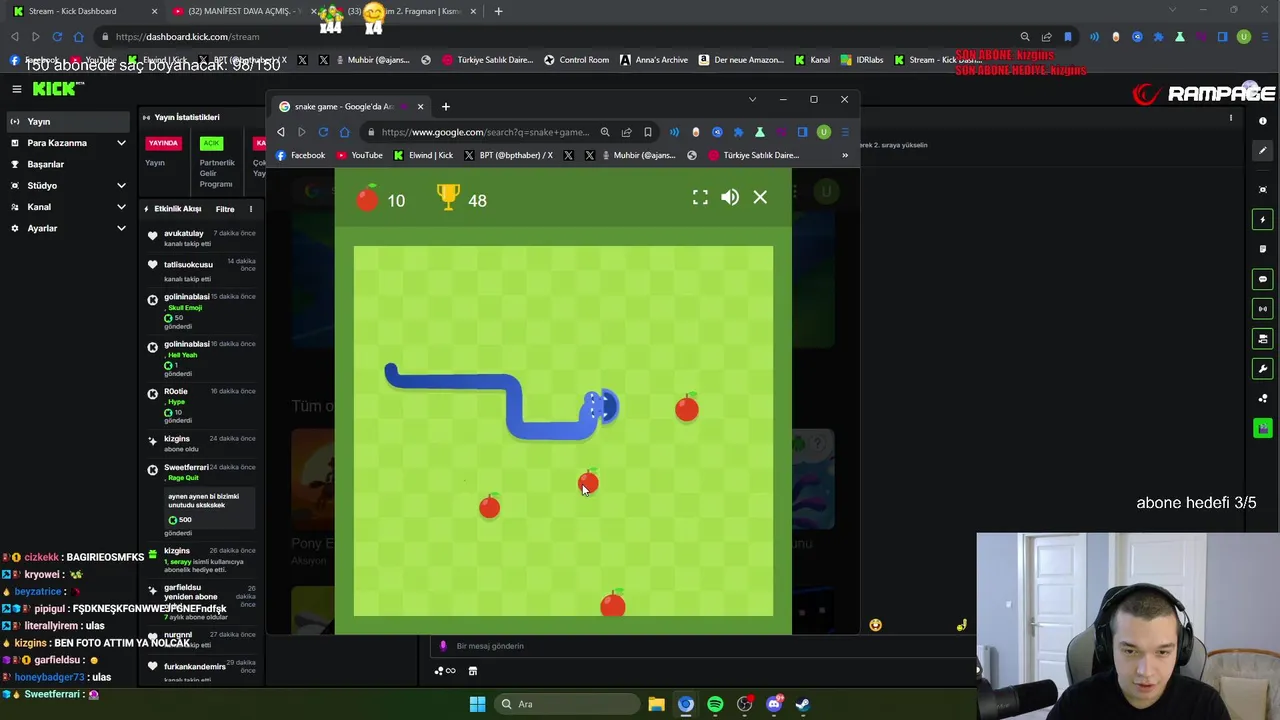The height and width of the screenshot is (720, 1280).
Task: Show tab search dropdown in snake window
Action: [752, 99]
